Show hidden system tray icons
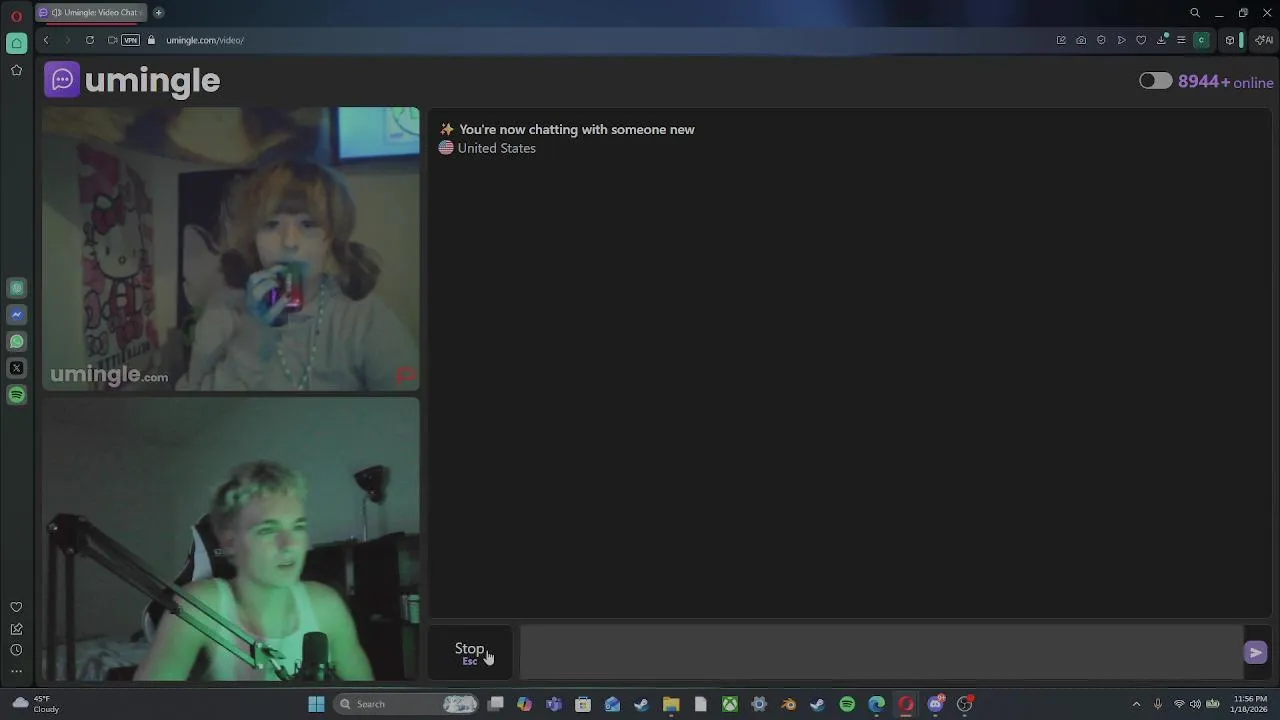Viewport: 1280px width, 720px height. (x=1136, y=704)
